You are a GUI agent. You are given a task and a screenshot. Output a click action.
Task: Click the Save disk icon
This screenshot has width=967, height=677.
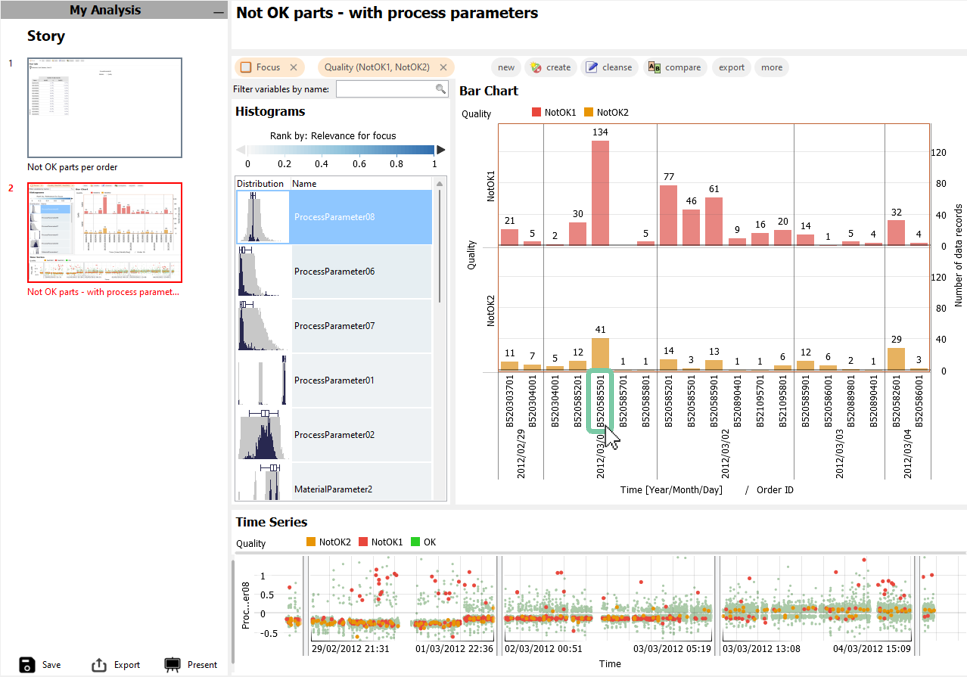(27, 664)
